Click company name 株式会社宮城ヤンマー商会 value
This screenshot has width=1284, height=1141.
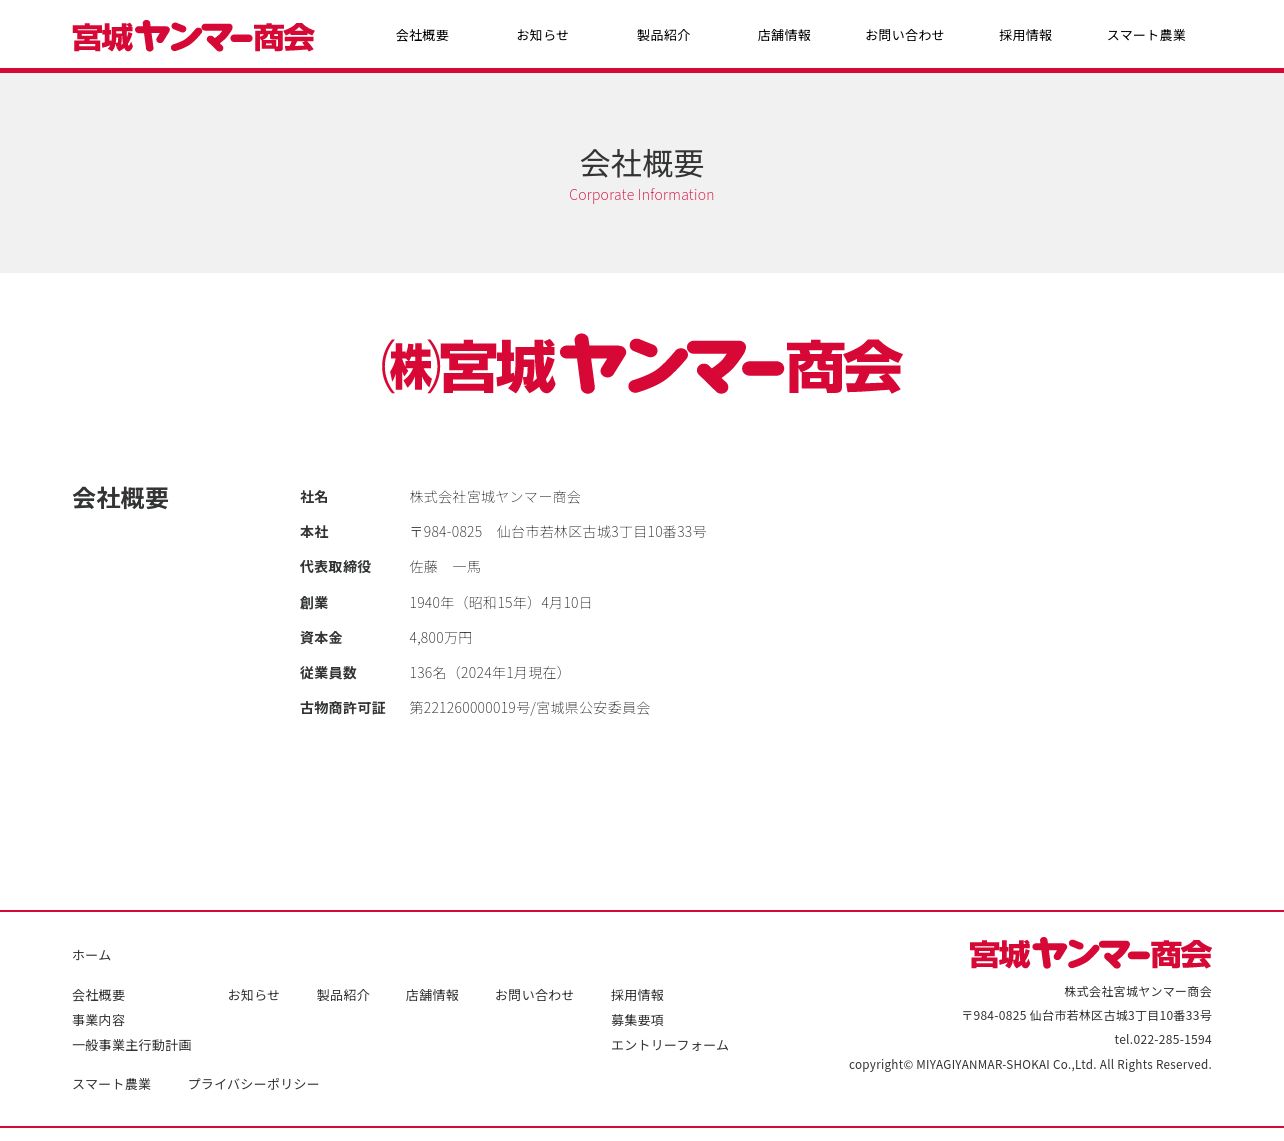pos(495,497)
